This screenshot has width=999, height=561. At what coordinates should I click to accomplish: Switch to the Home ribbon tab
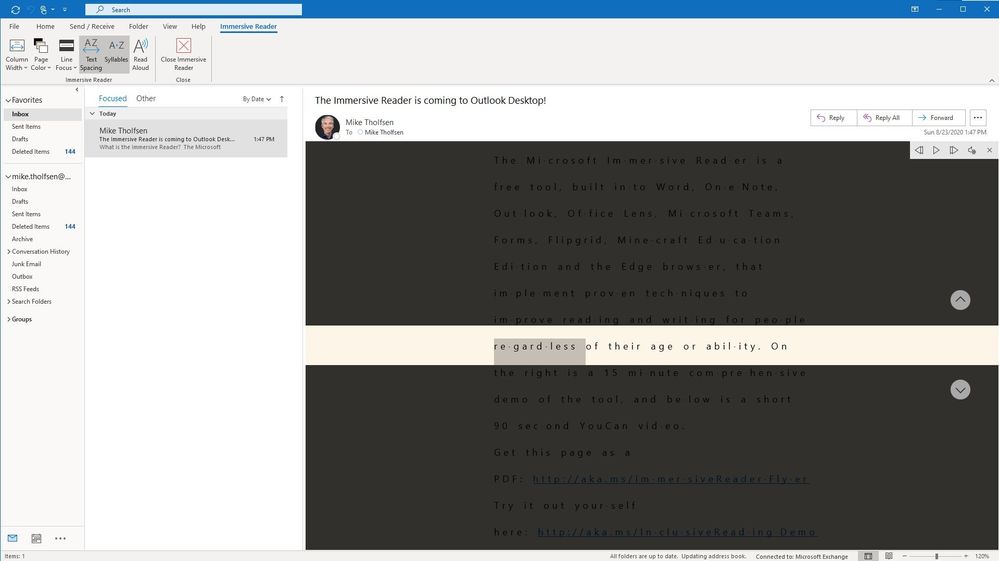click(45, 26)
